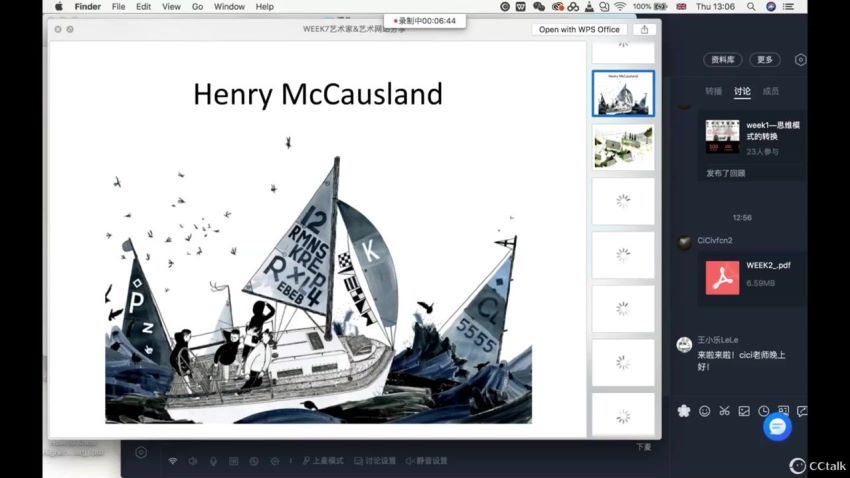Click the VLC cone menu bar icon

[x=589, y=7]
